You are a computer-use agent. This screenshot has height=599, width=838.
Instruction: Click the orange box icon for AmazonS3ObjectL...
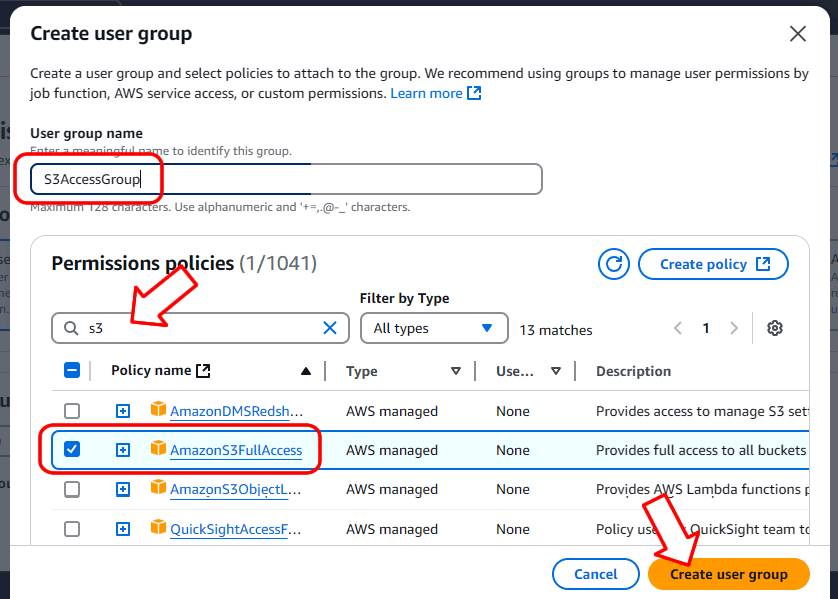(158, 487)
